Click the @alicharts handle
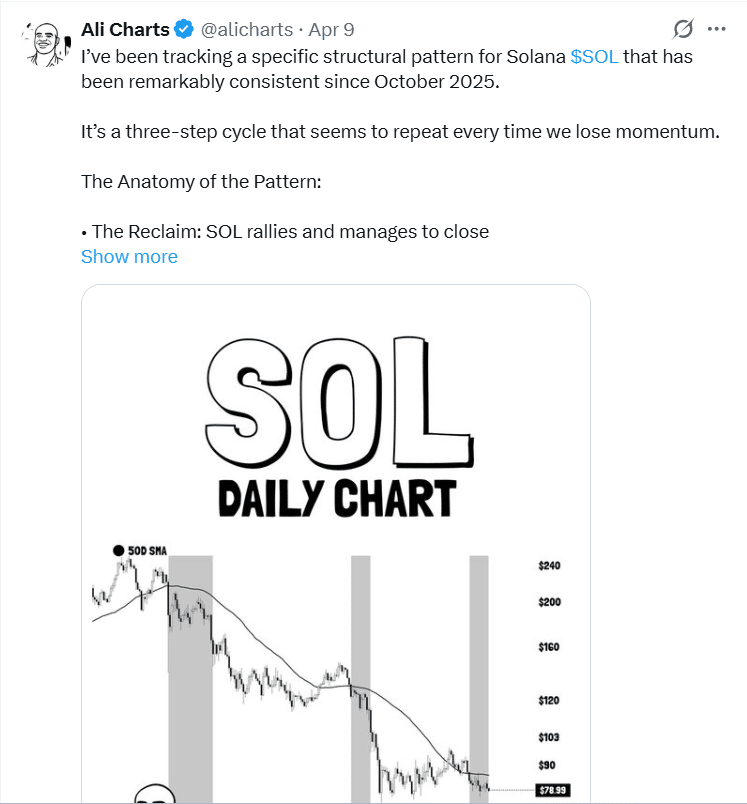The height and width of the screenshot is (804, 747). click(248, 29)
